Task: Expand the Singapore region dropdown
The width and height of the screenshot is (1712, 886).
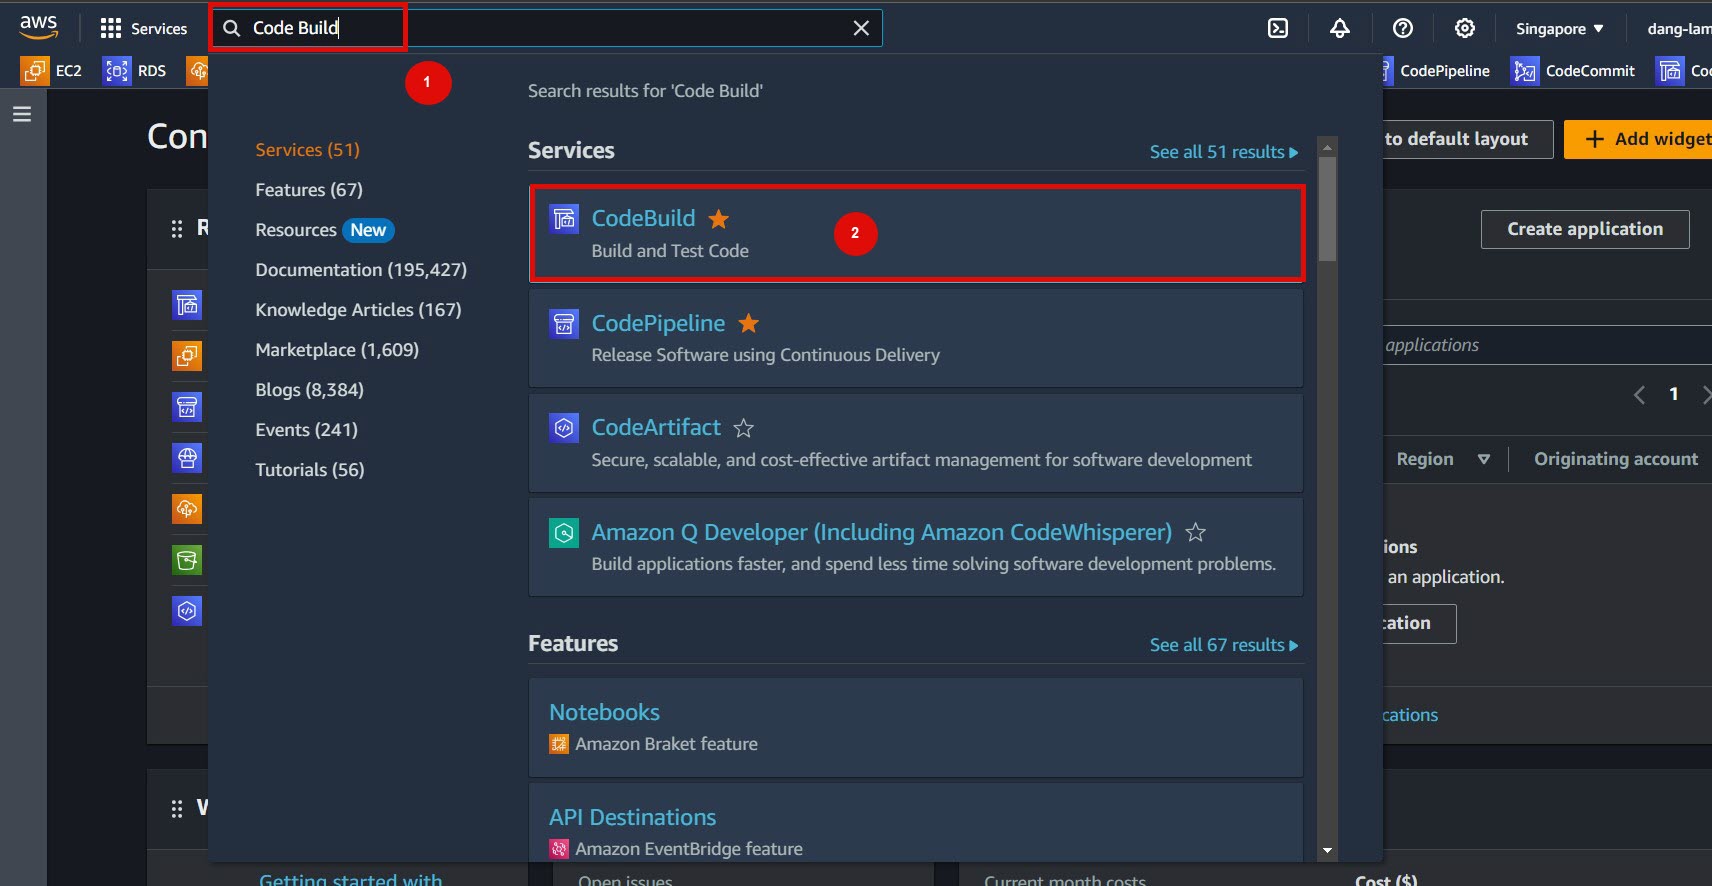Action: coord(1559,29)
